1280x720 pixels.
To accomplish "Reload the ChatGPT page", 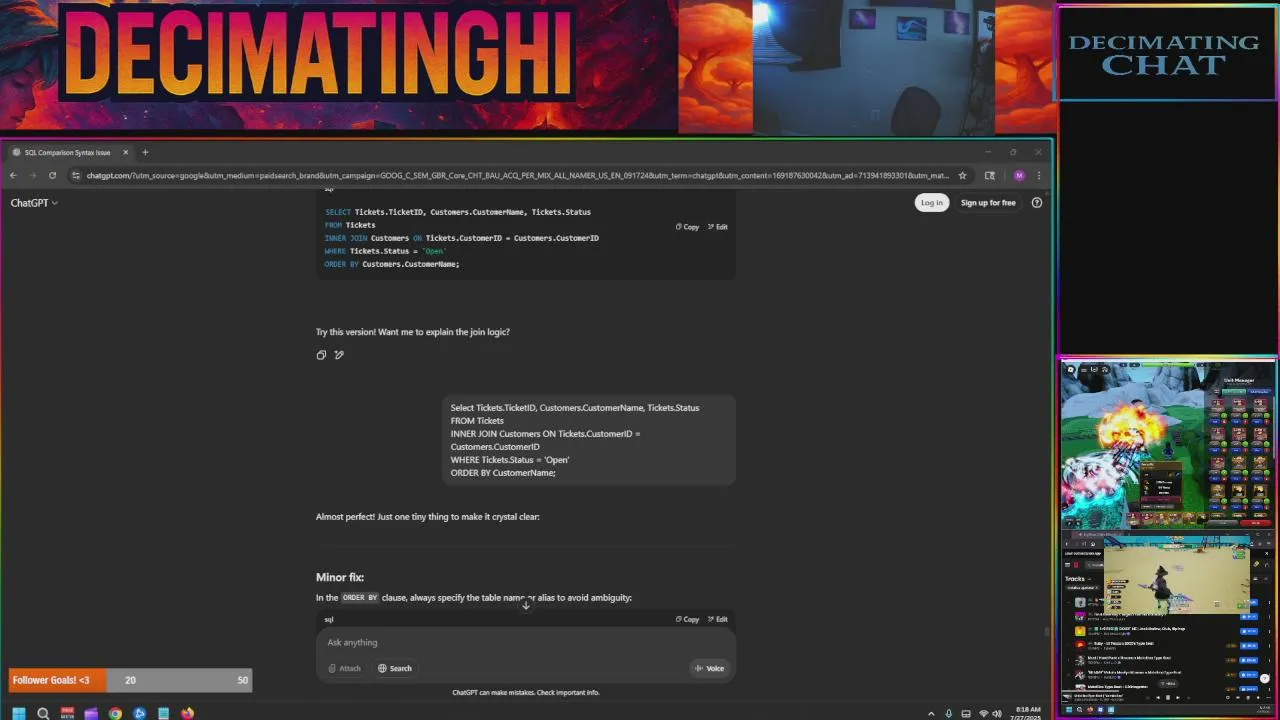I will coord(52,175).
